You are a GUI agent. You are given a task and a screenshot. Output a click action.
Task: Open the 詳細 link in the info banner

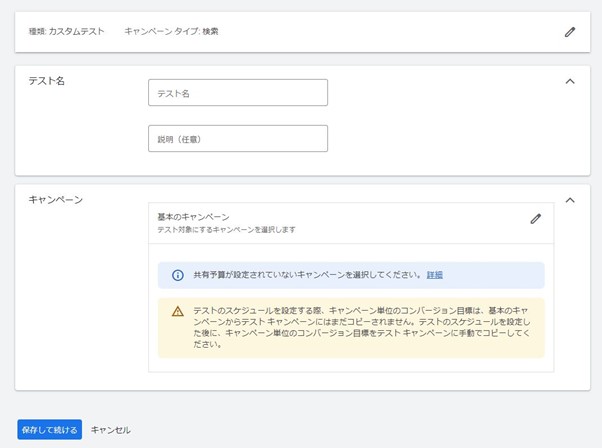tap(434, 275)
